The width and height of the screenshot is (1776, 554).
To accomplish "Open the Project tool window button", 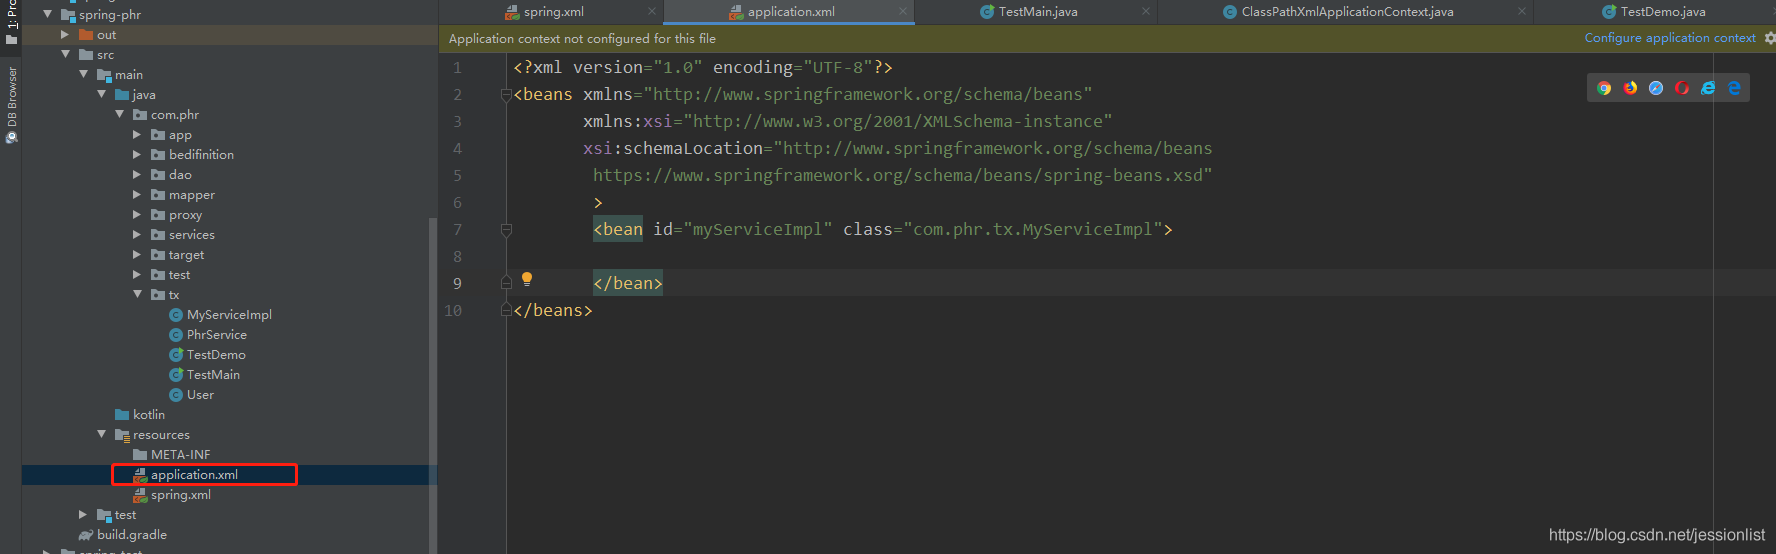I will pos(11,22).
